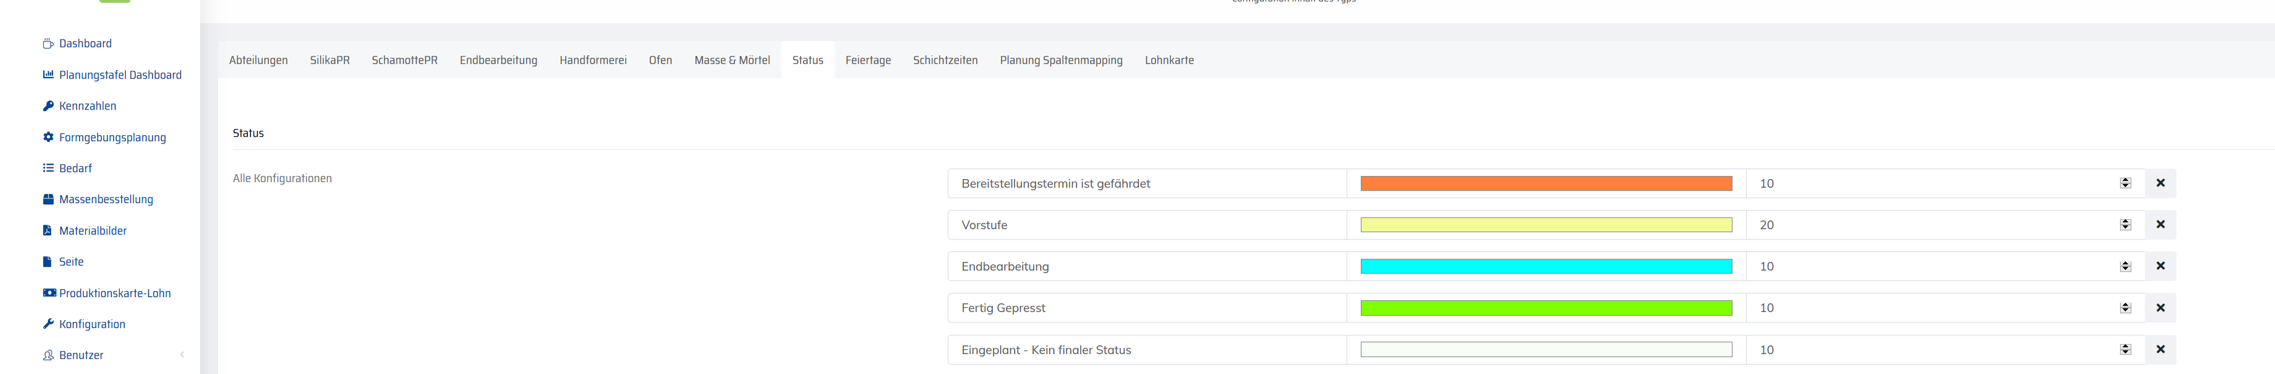2275x374 pixels.
Task: Edit the Eingeplant - Kein finaler Status name field
Action: tap(1147, 350)
